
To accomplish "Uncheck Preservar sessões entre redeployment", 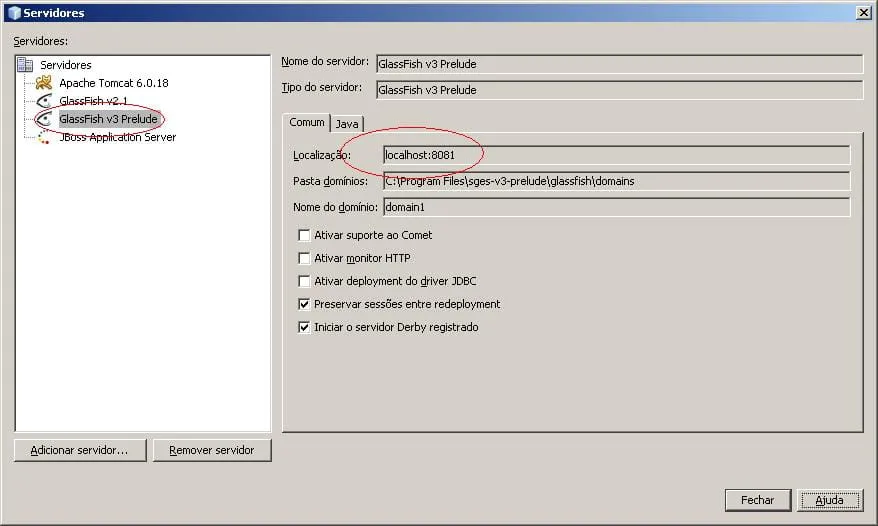I will (x=304, y=304).
